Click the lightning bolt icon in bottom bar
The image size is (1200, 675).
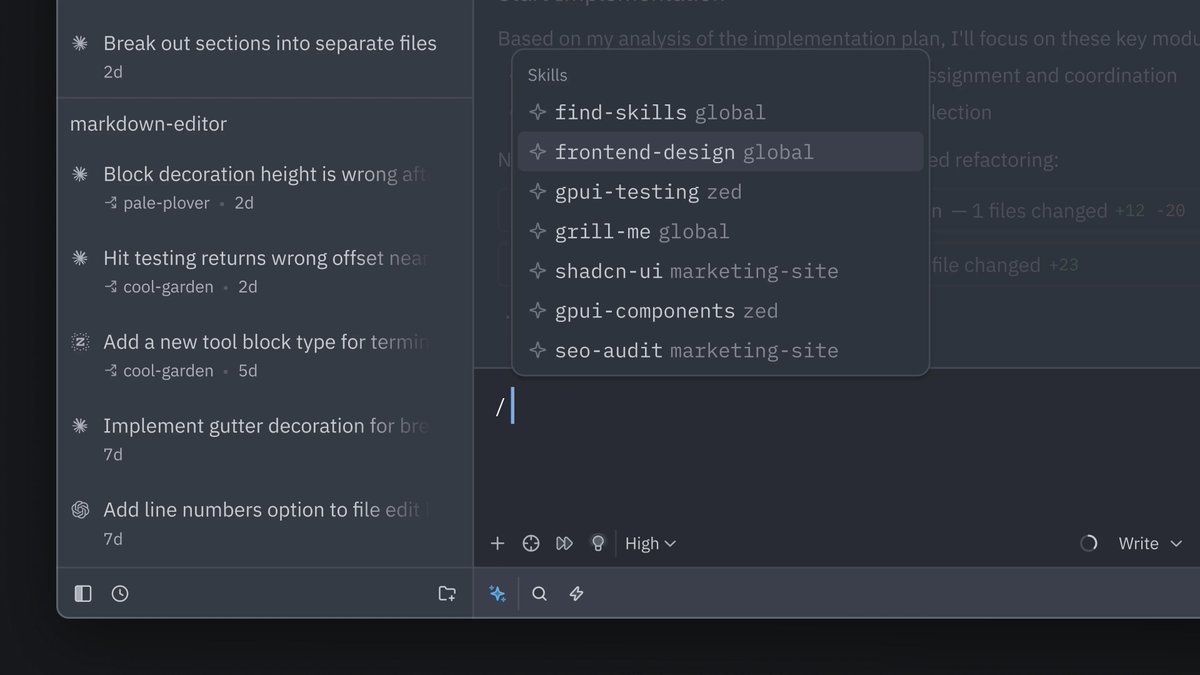pos(576,594)
